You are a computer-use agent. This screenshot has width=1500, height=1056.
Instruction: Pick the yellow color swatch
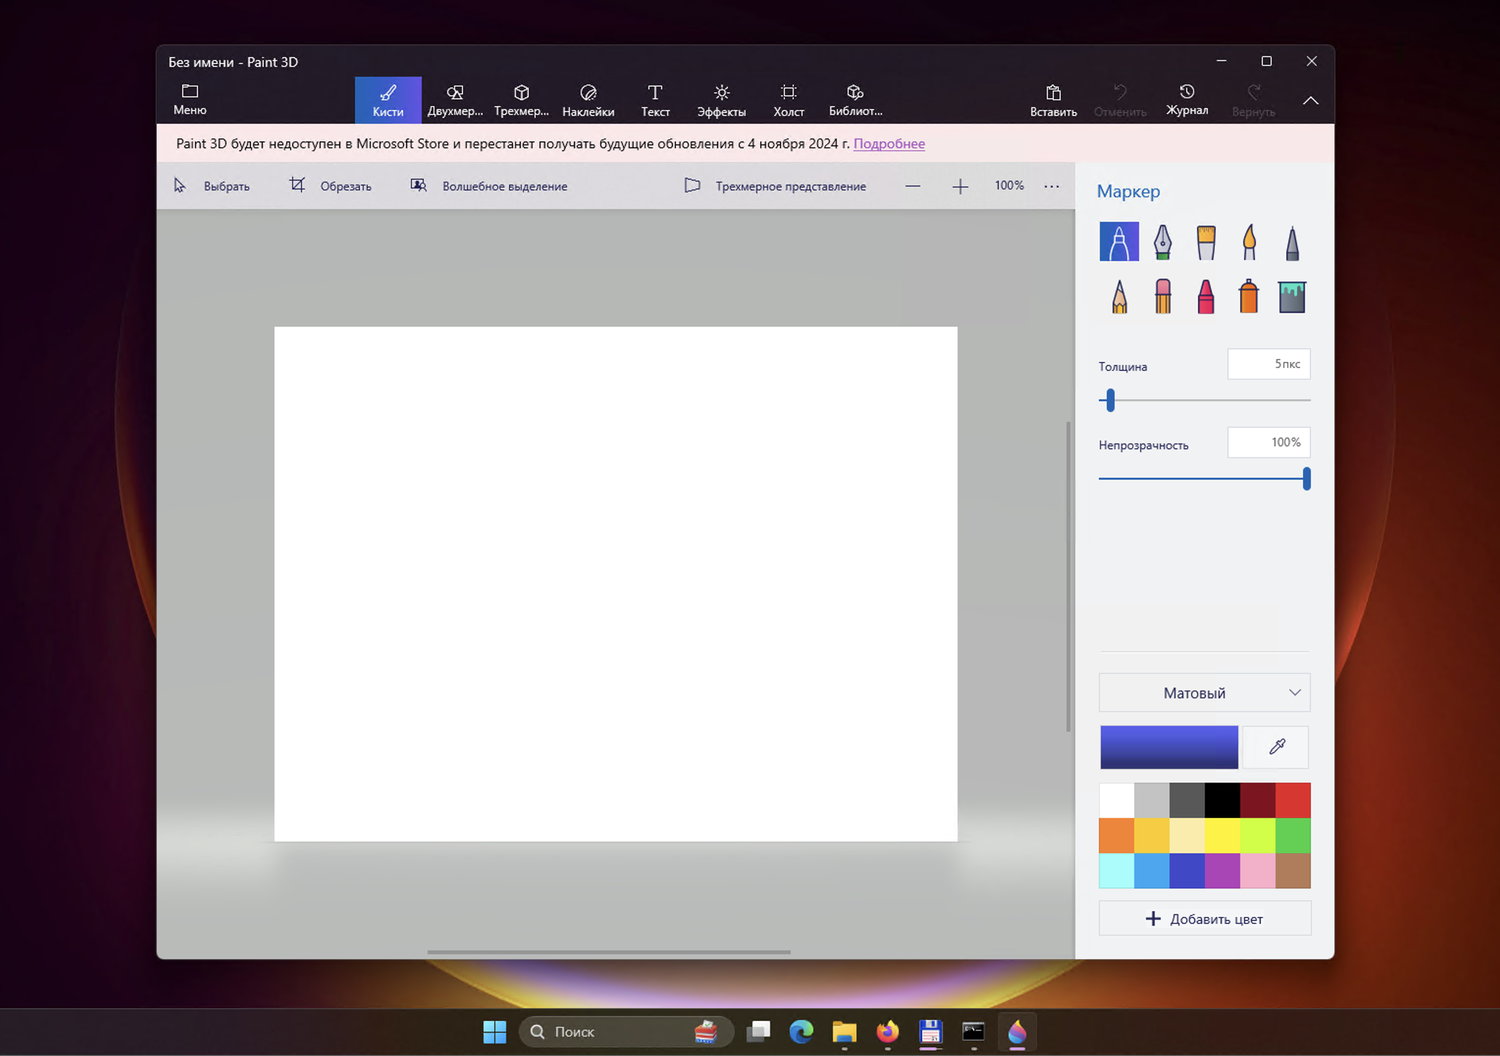tap(1222, 835)
